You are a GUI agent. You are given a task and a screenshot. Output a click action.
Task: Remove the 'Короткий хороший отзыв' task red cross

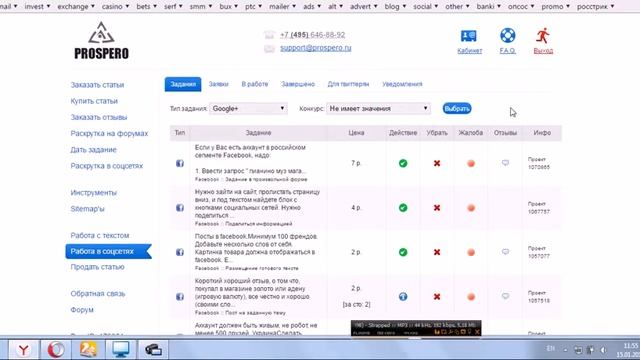coord(437,297)
